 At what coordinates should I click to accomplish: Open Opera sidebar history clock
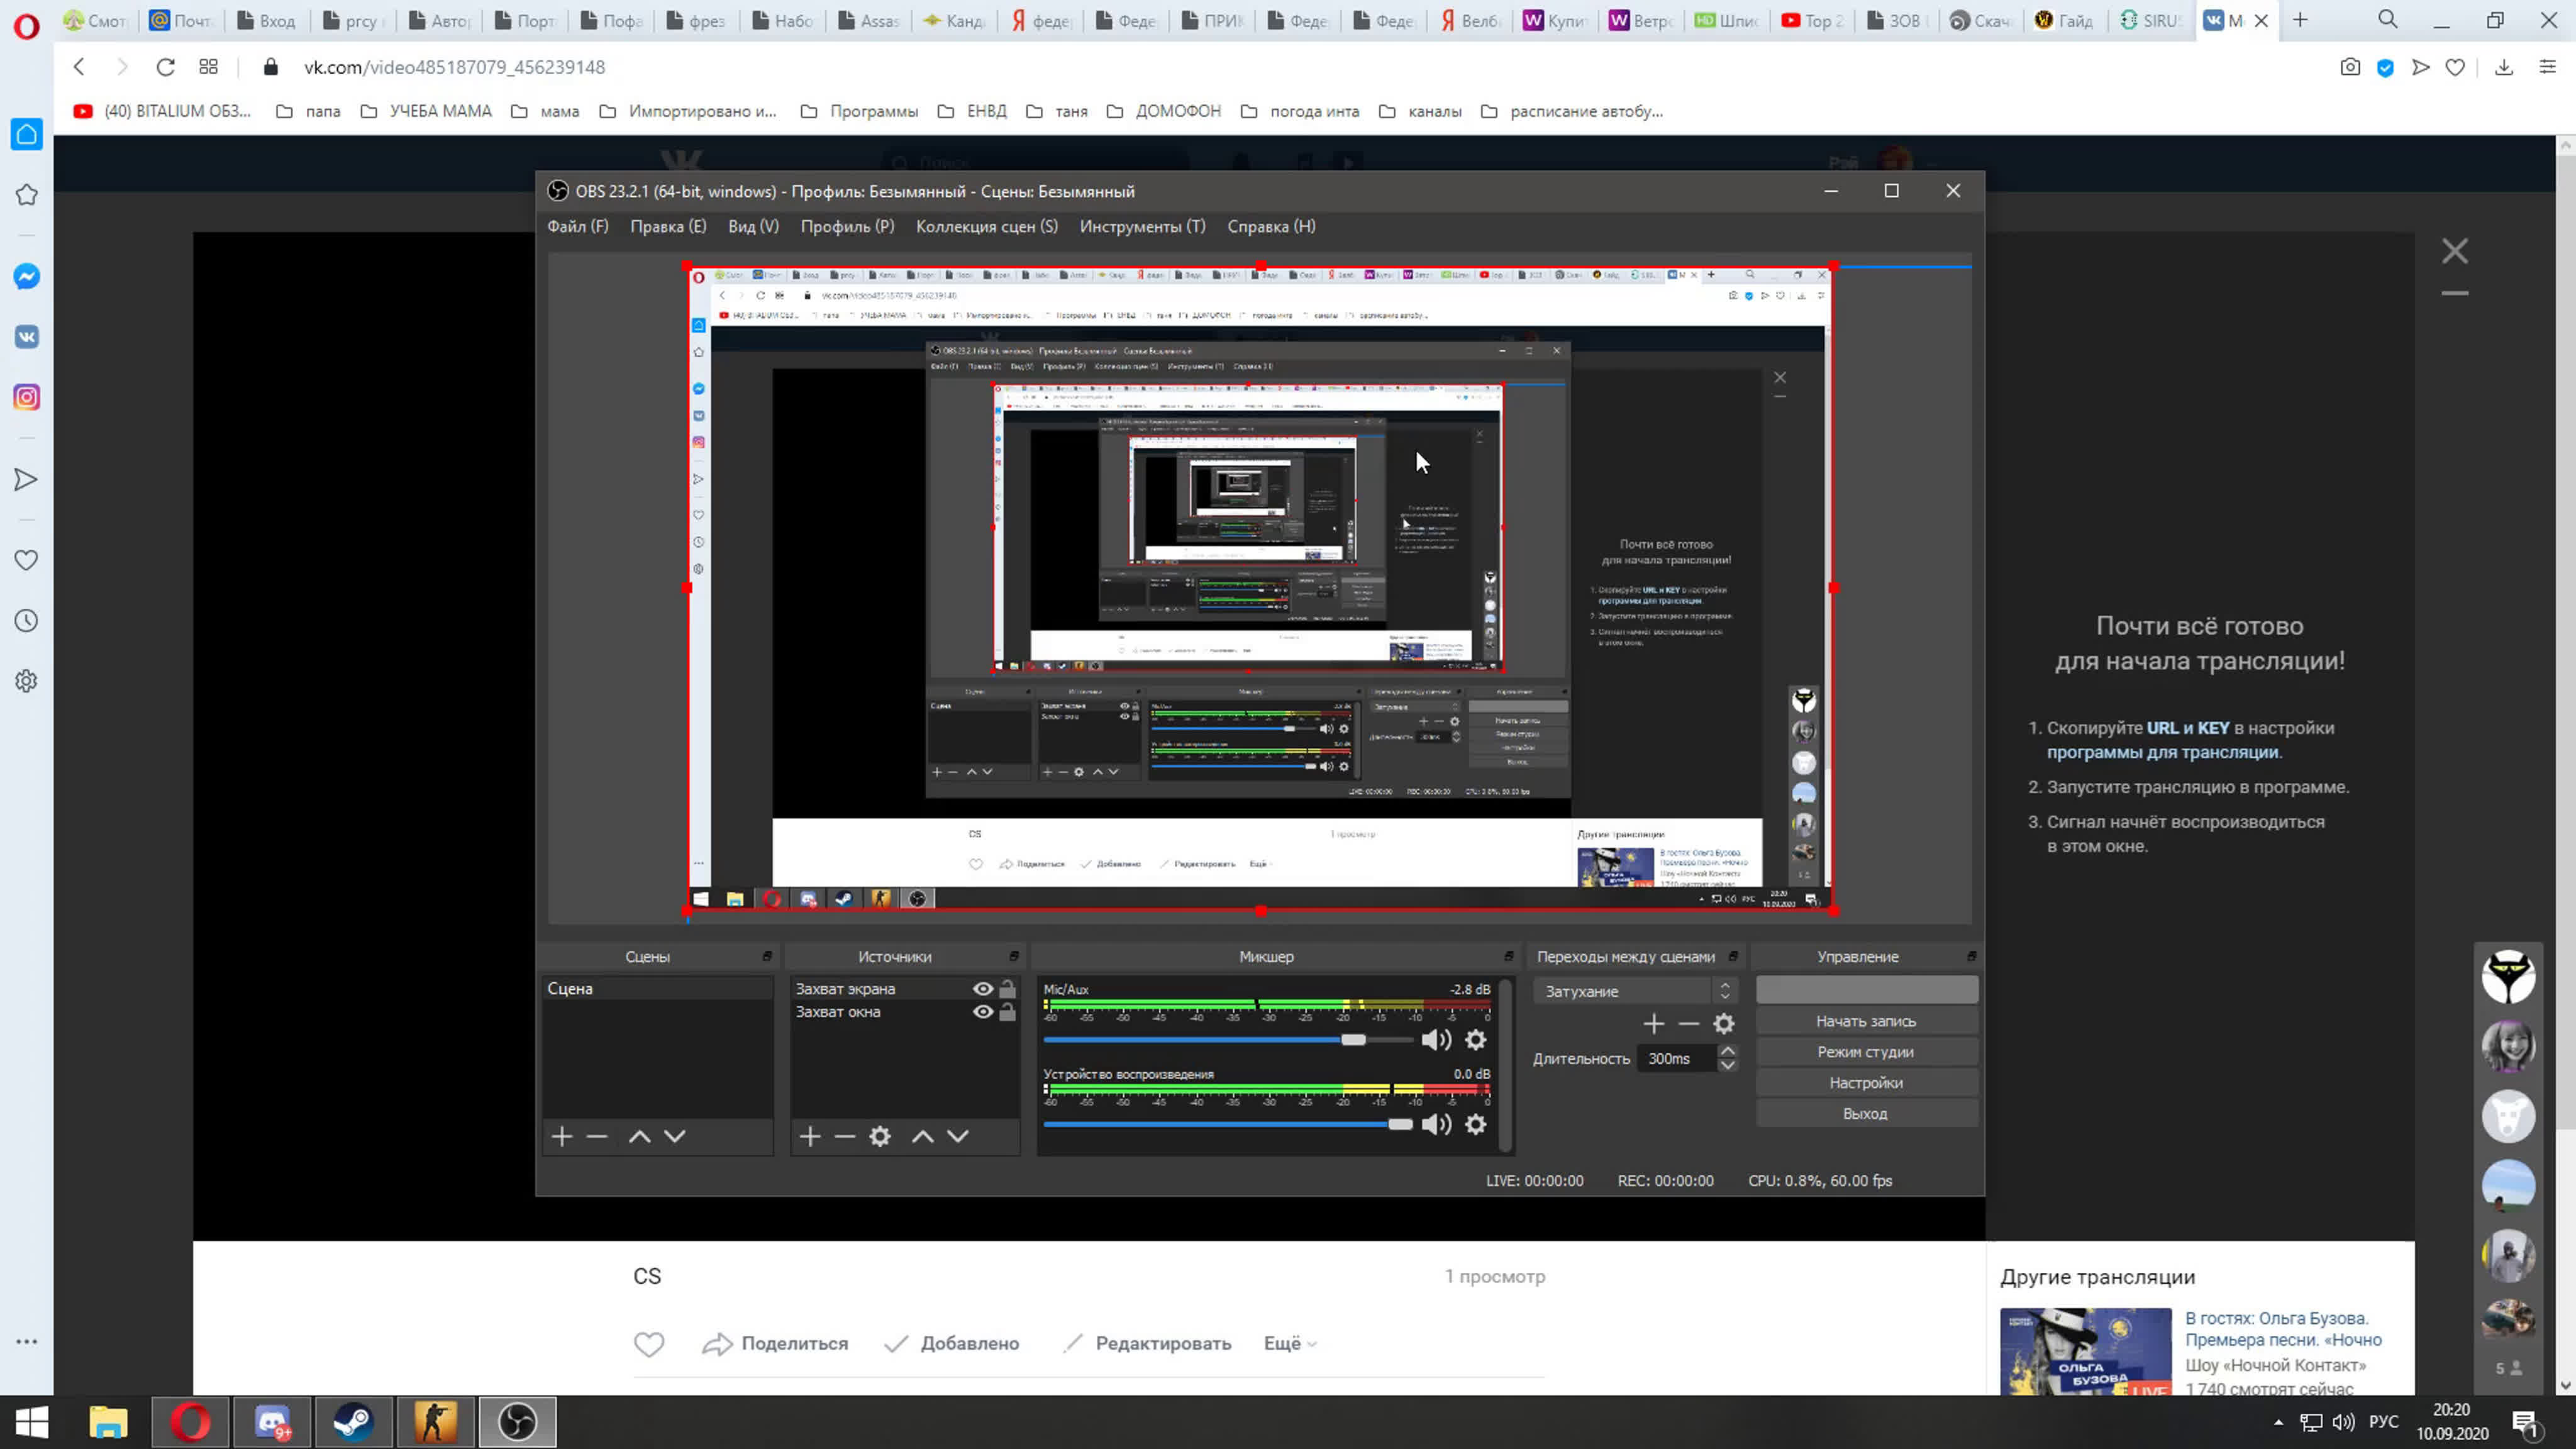(27, 621)
